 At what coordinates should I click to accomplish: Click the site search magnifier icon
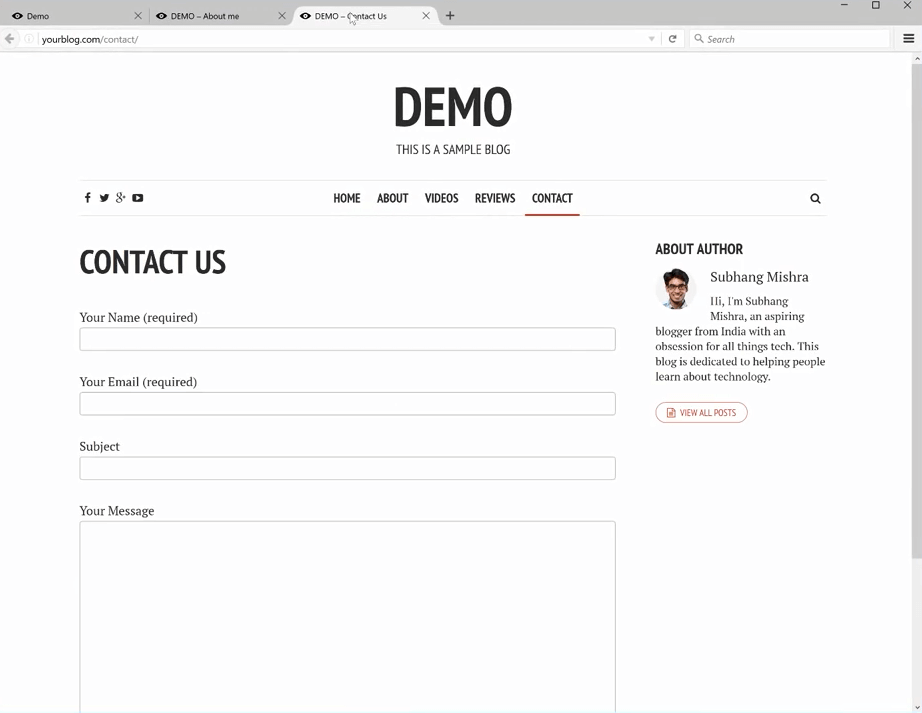815,199
